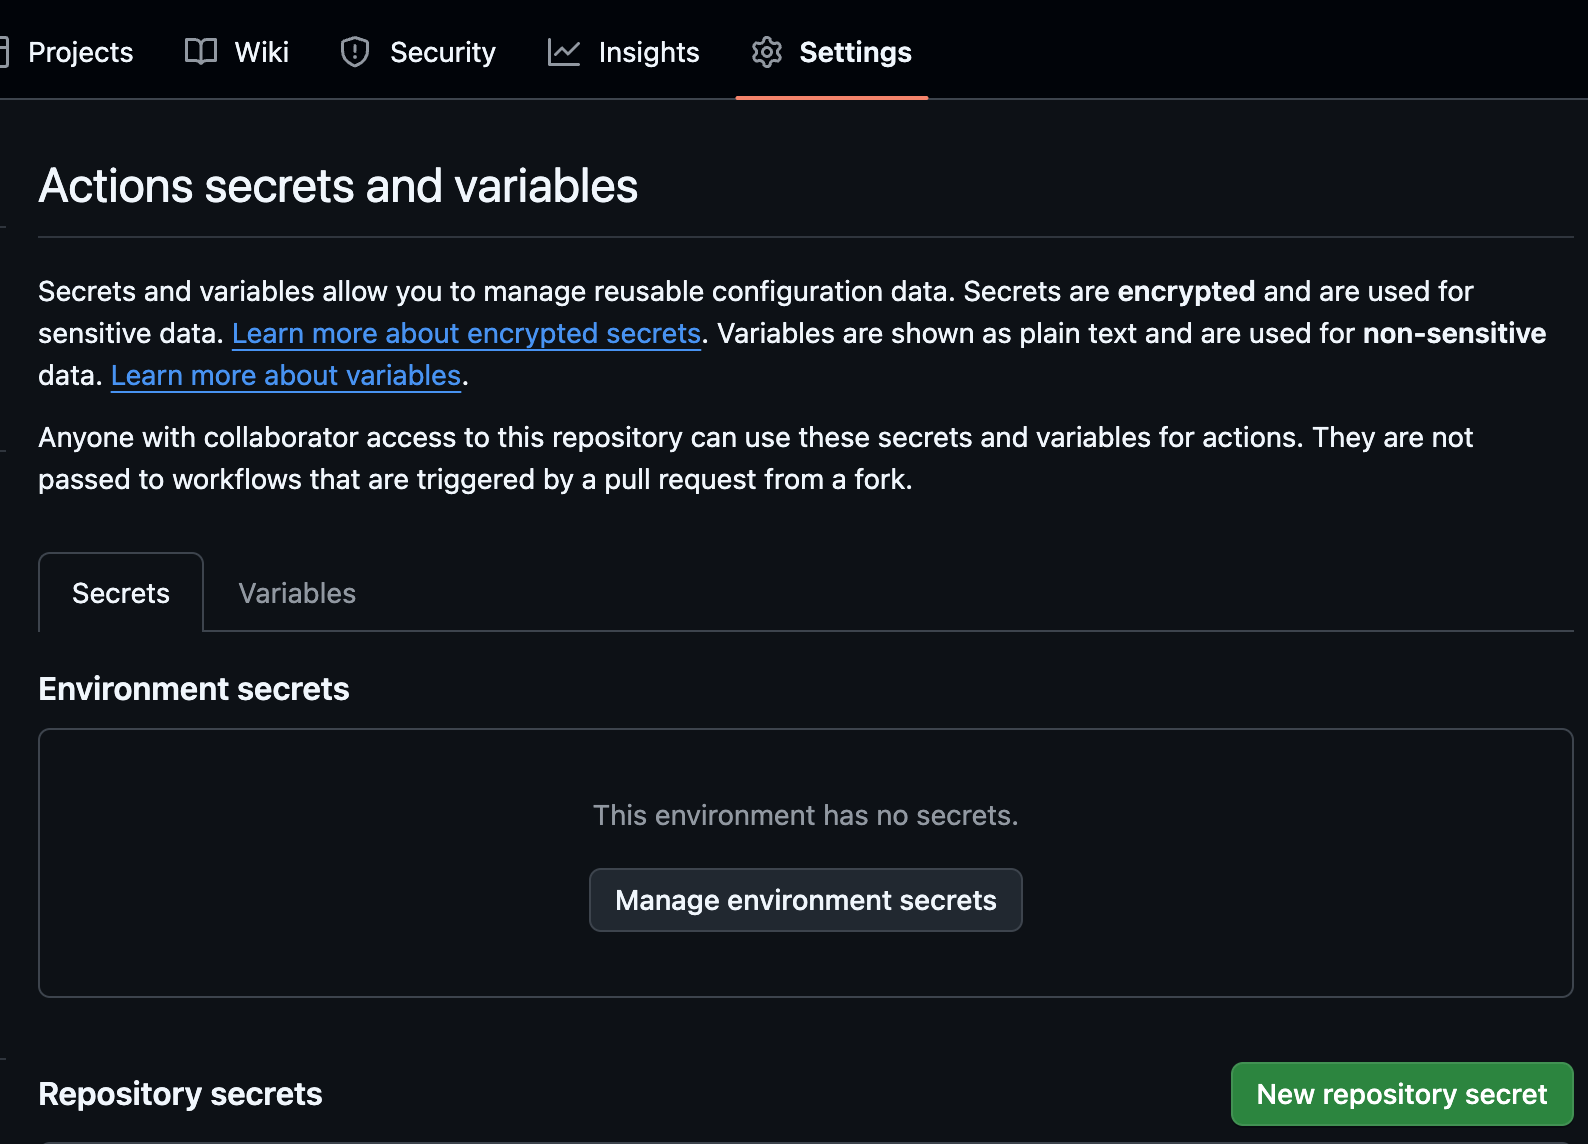Open "Learn more about encrypted secrets" link
Screen dimensions: 1588x1144
[x=466, y=333]
